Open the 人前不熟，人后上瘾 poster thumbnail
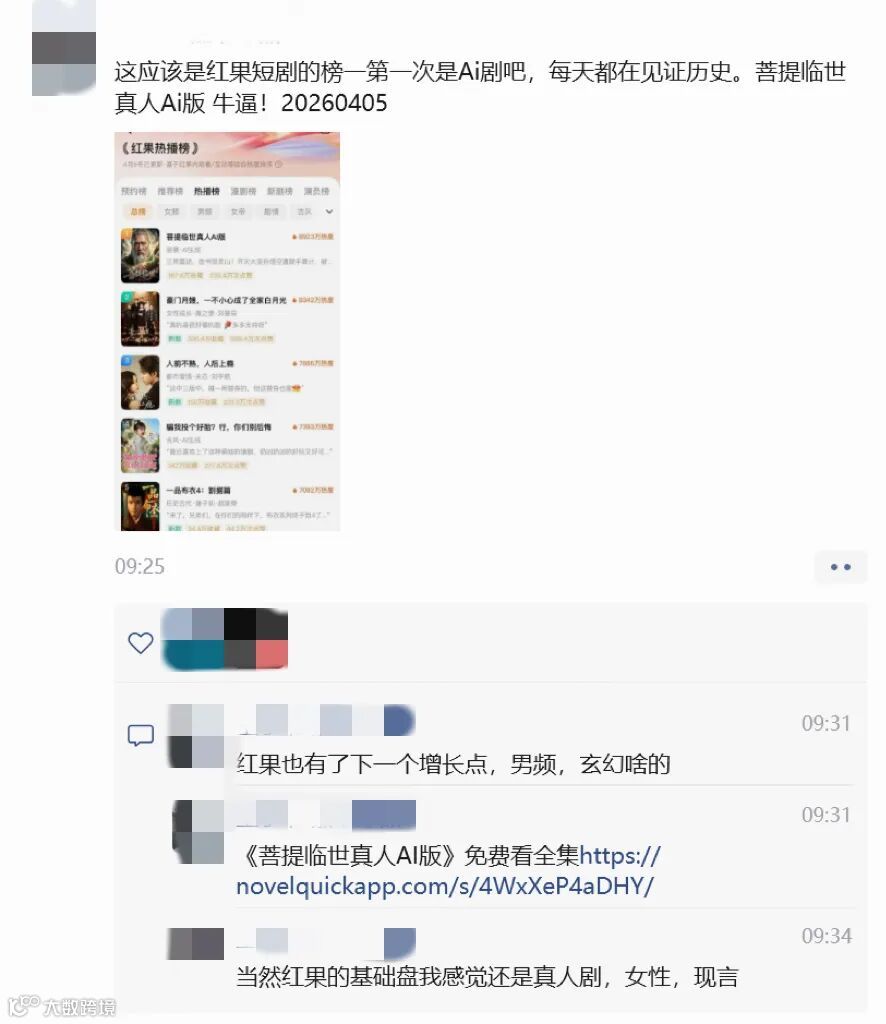The width and height of the screenshot is (886, 1024). (140, 382)
